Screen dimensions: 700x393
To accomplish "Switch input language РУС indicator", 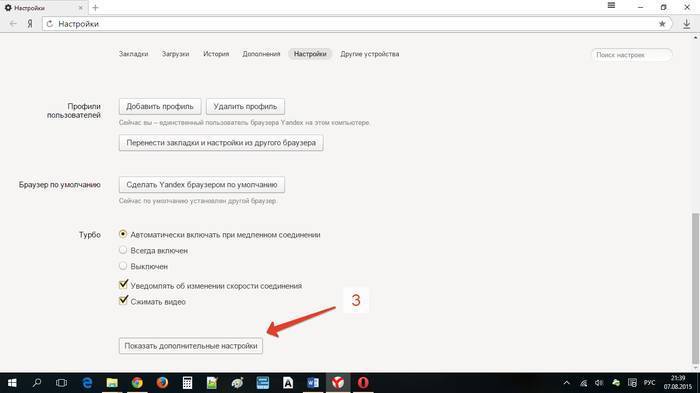I will [x=650, y=383].
